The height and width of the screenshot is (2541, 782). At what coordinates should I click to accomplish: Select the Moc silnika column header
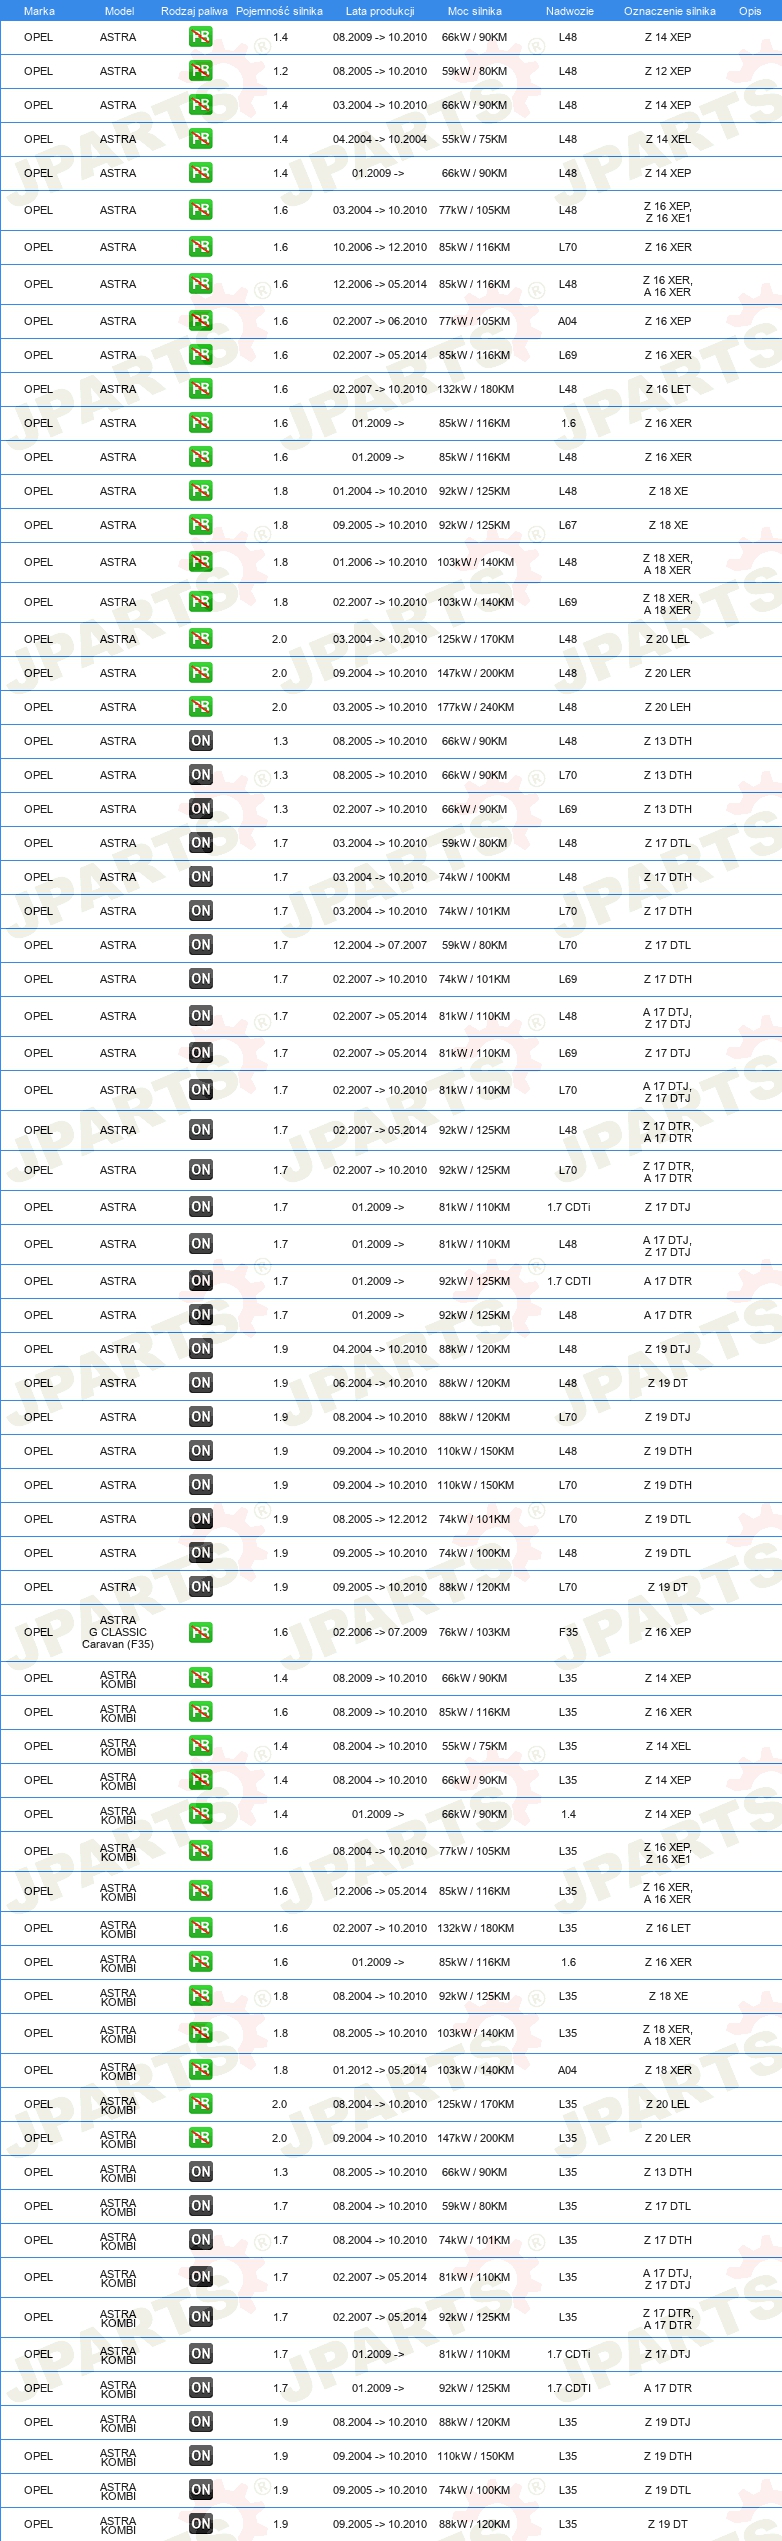475,11
